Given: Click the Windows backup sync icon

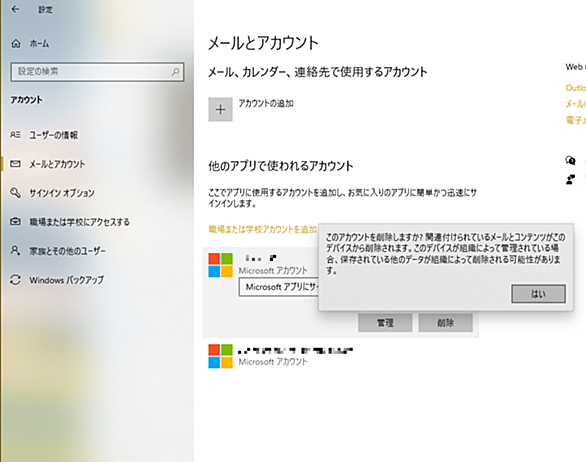Looking at the screenshot, I should (x=15, y=280).
